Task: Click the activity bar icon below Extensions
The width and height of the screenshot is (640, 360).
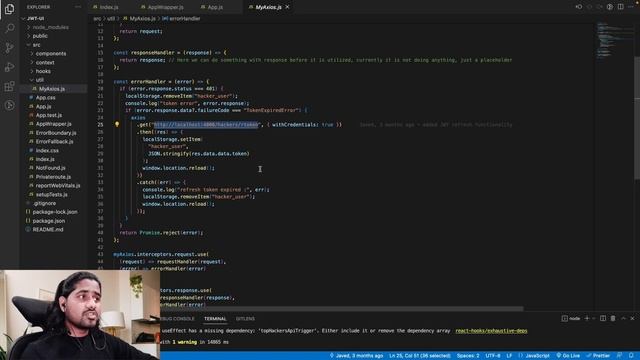Action: pos(9,105)
